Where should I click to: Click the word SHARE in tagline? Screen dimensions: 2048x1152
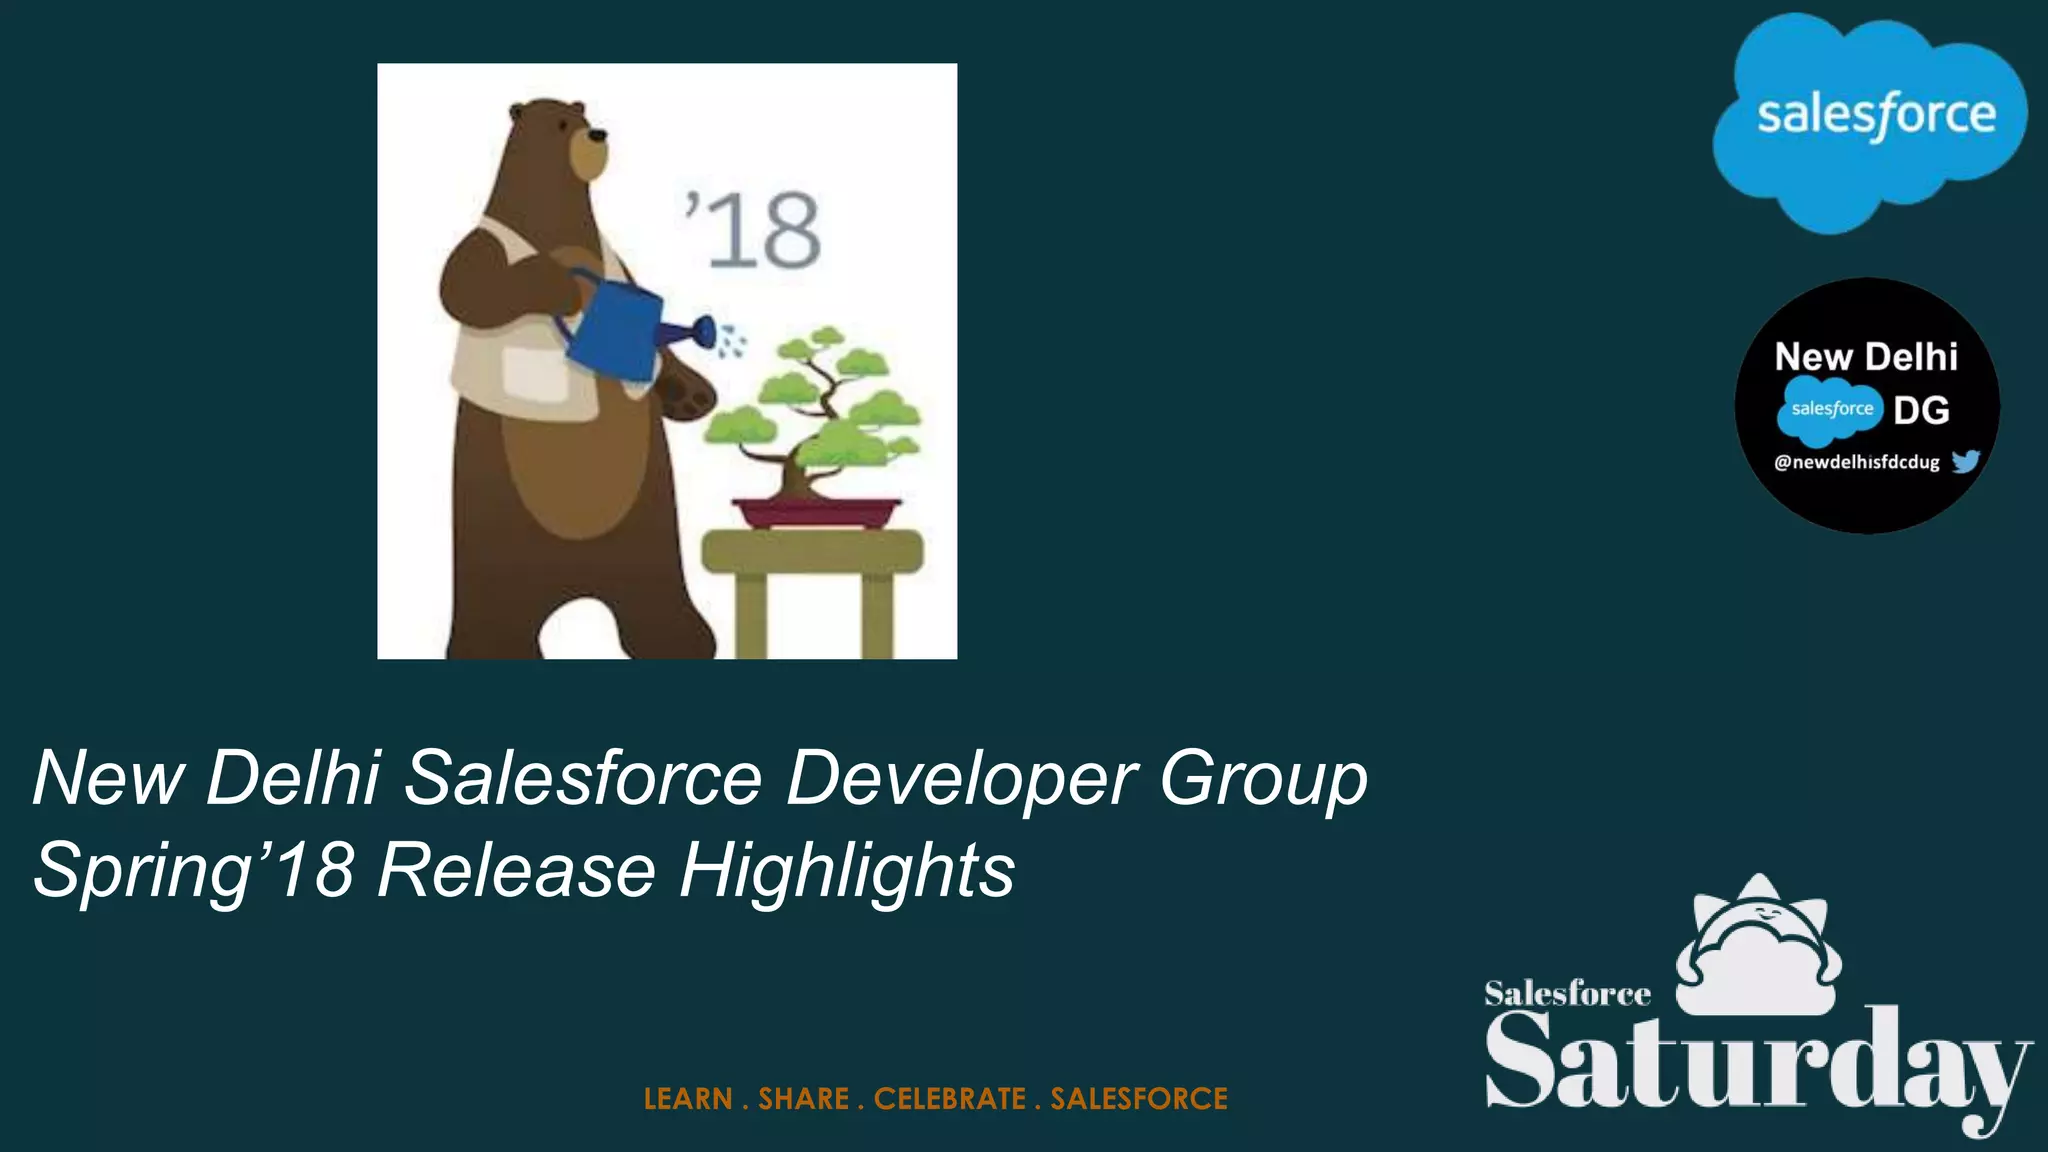coord(803,1099)
